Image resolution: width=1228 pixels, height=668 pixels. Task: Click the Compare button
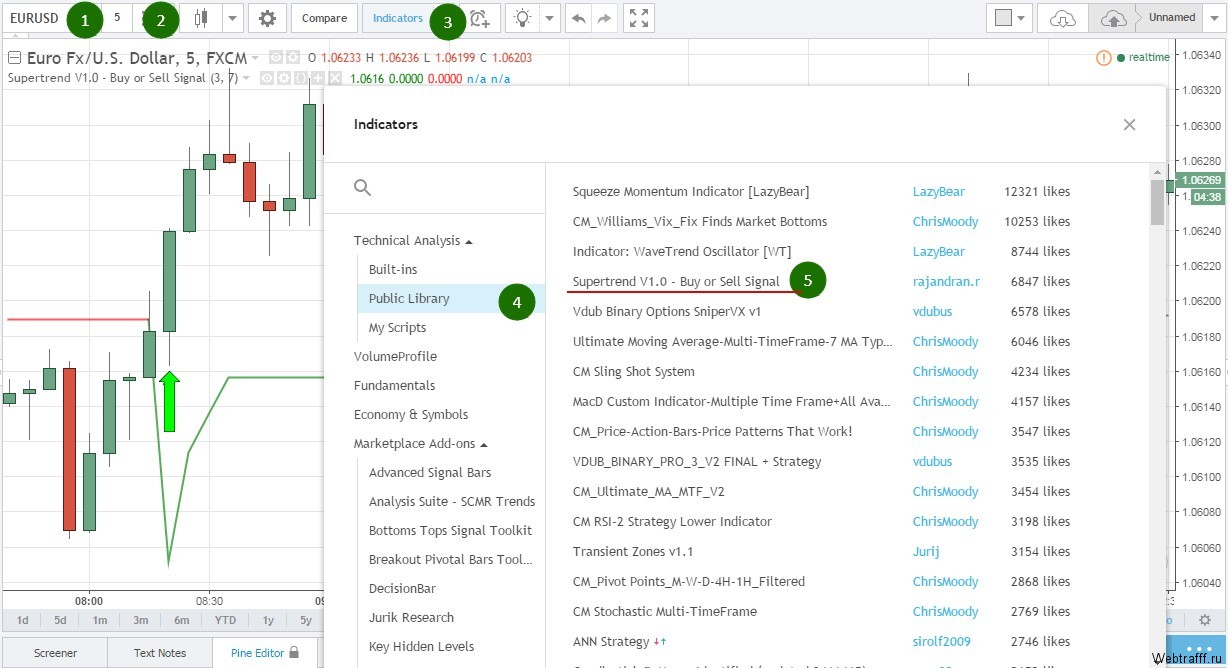tap(324, 17)
